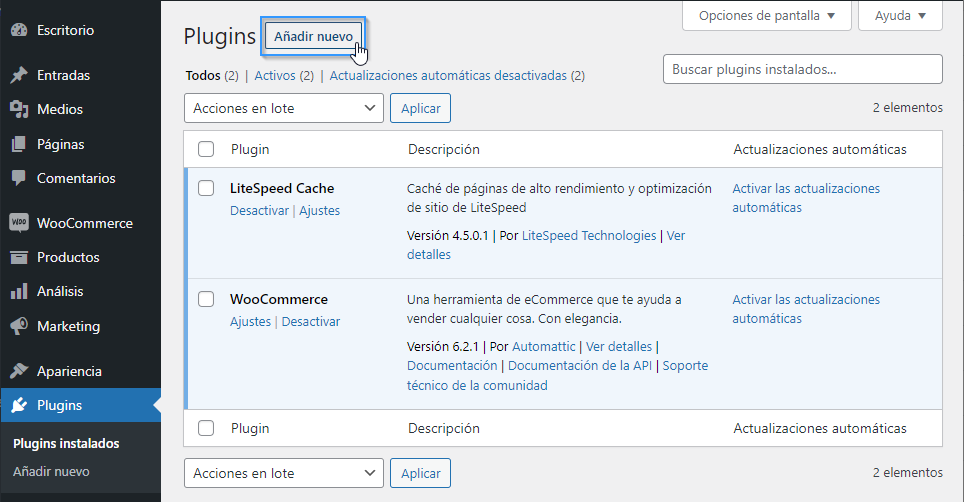Toggle the footer row select-all checkbox
This screenshot has width=964, height=502.
pyautogui.click(x=206, y=428)
